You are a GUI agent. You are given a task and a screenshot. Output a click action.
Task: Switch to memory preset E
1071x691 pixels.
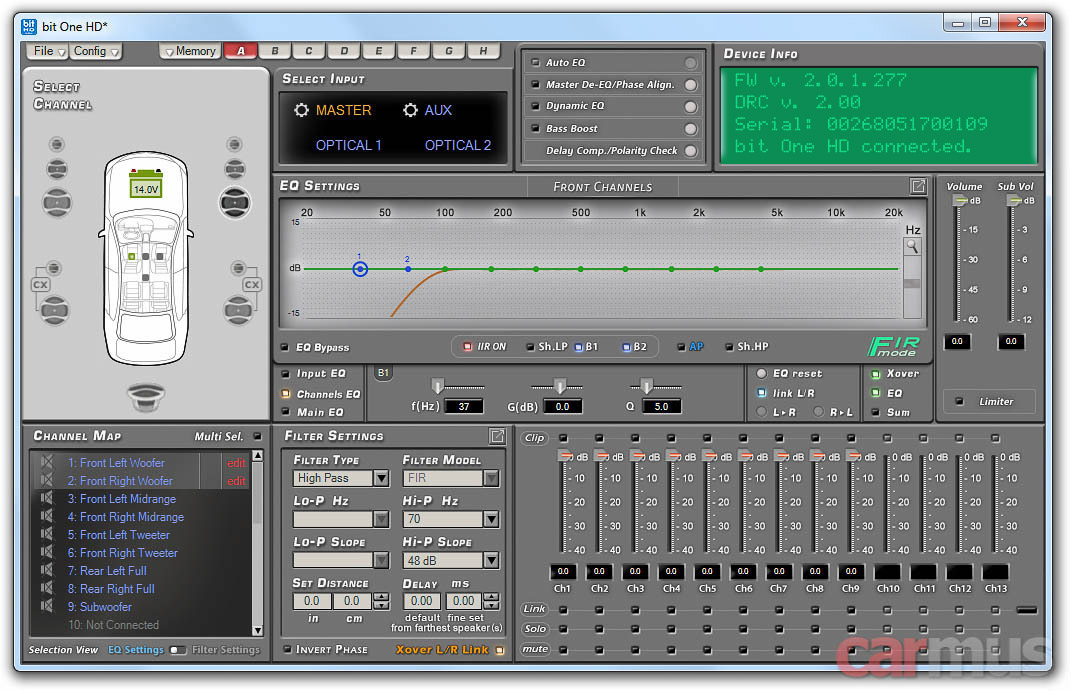[379, 51]
